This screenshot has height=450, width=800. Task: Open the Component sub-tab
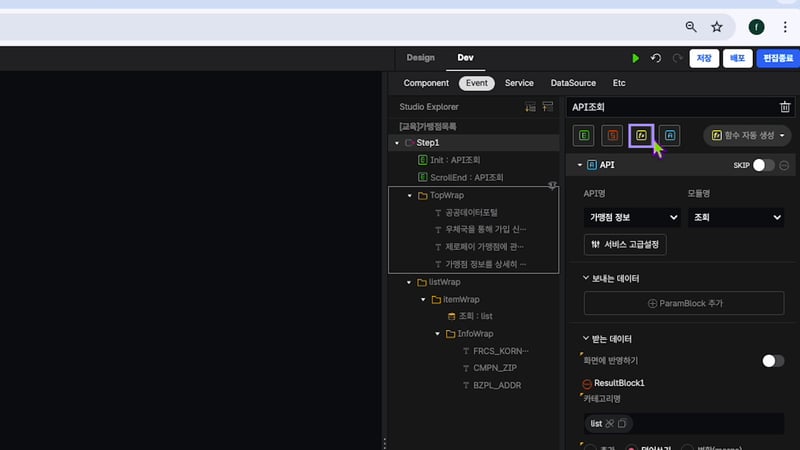(426, 83)
